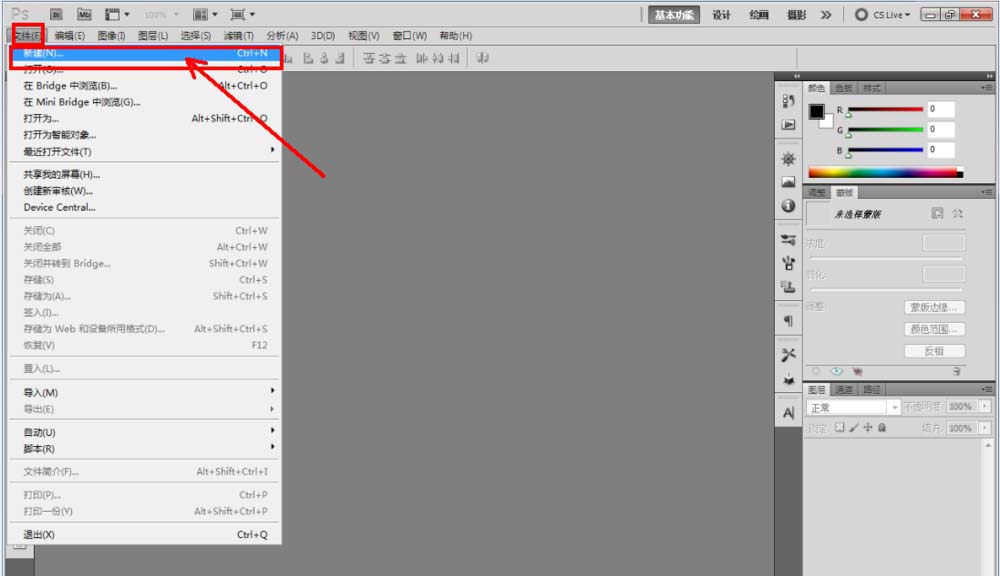The width and height of the screenshot is (1000, 576).
Task: Click the Arrange Documents icon
Action: coord(200,14)
